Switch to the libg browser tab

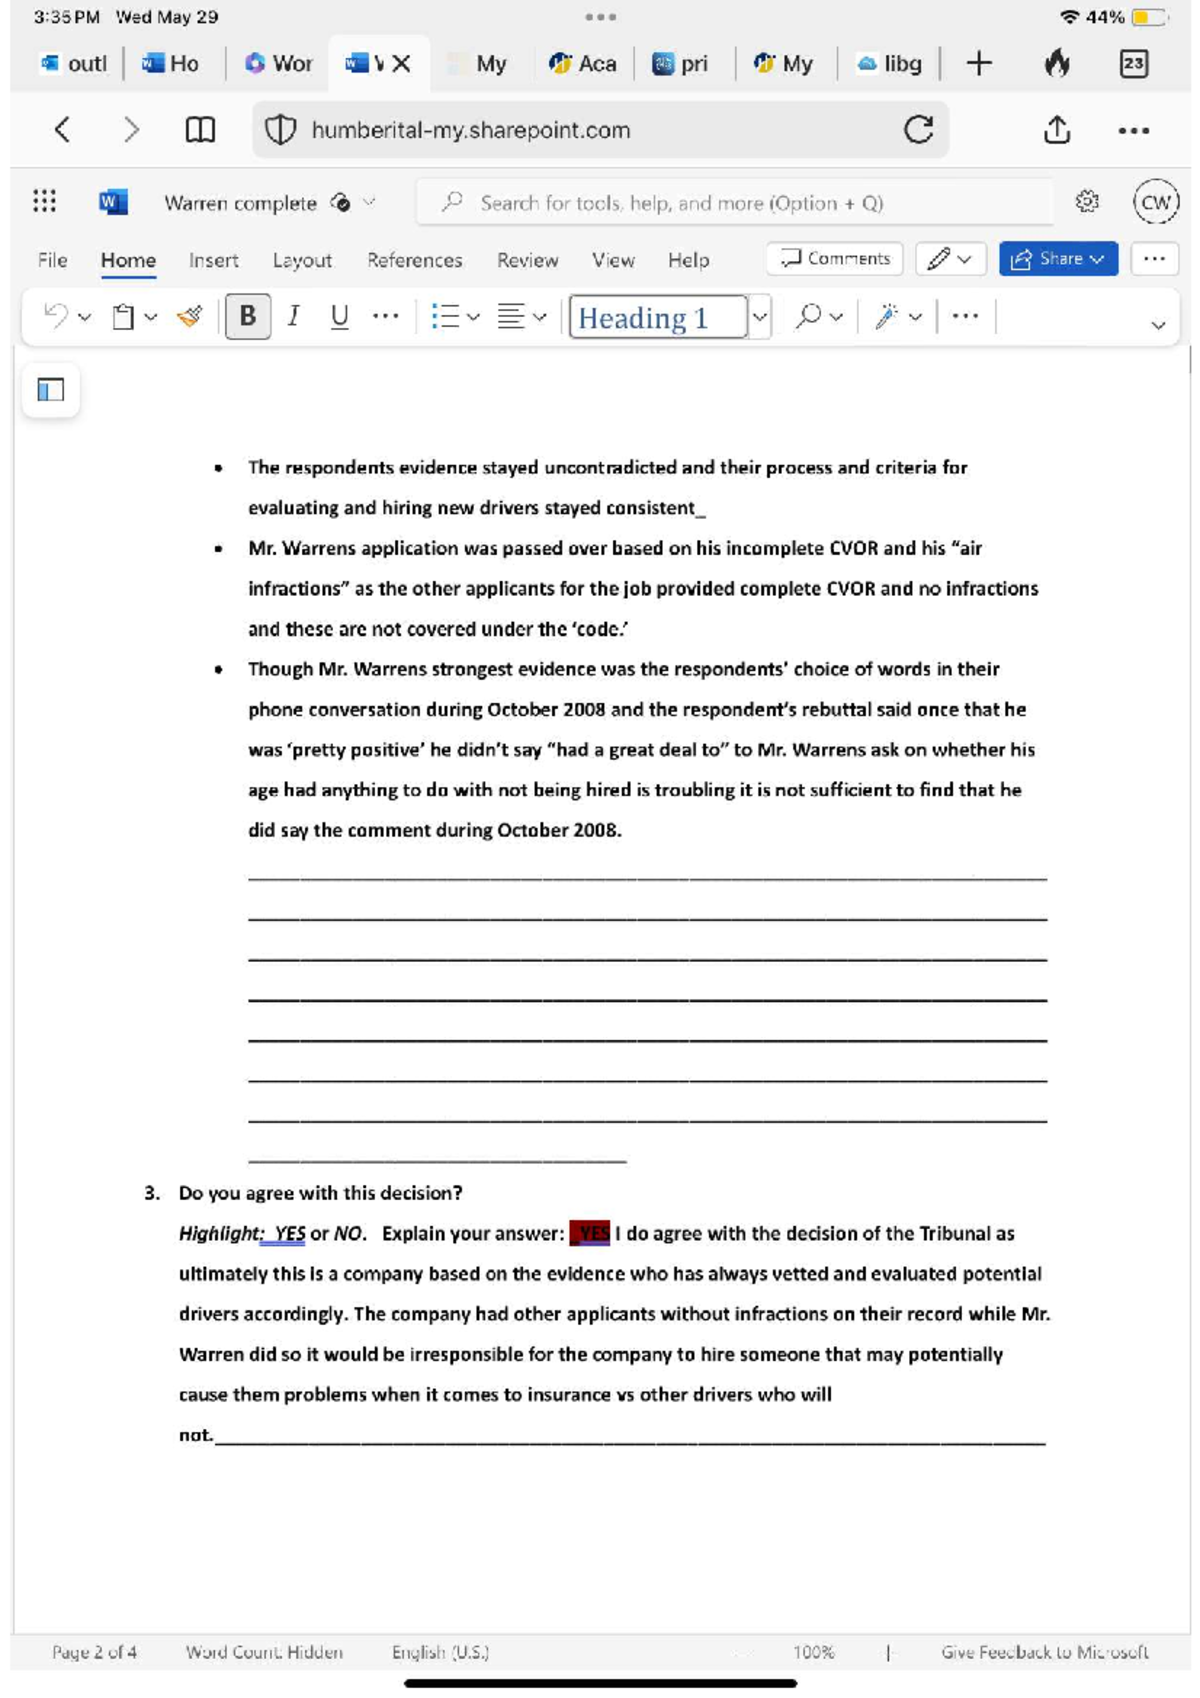(x=889, y=64)
